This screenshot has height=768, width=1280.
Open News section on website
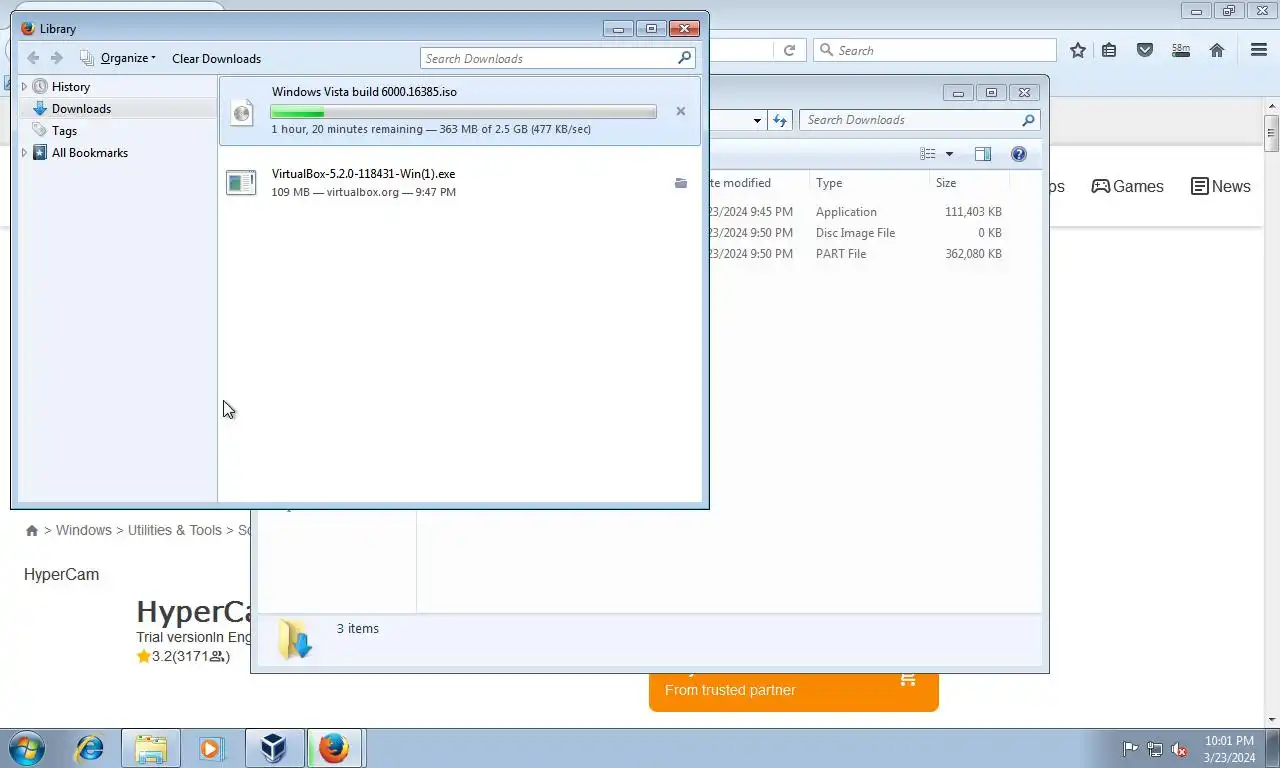coord(1220,186)
